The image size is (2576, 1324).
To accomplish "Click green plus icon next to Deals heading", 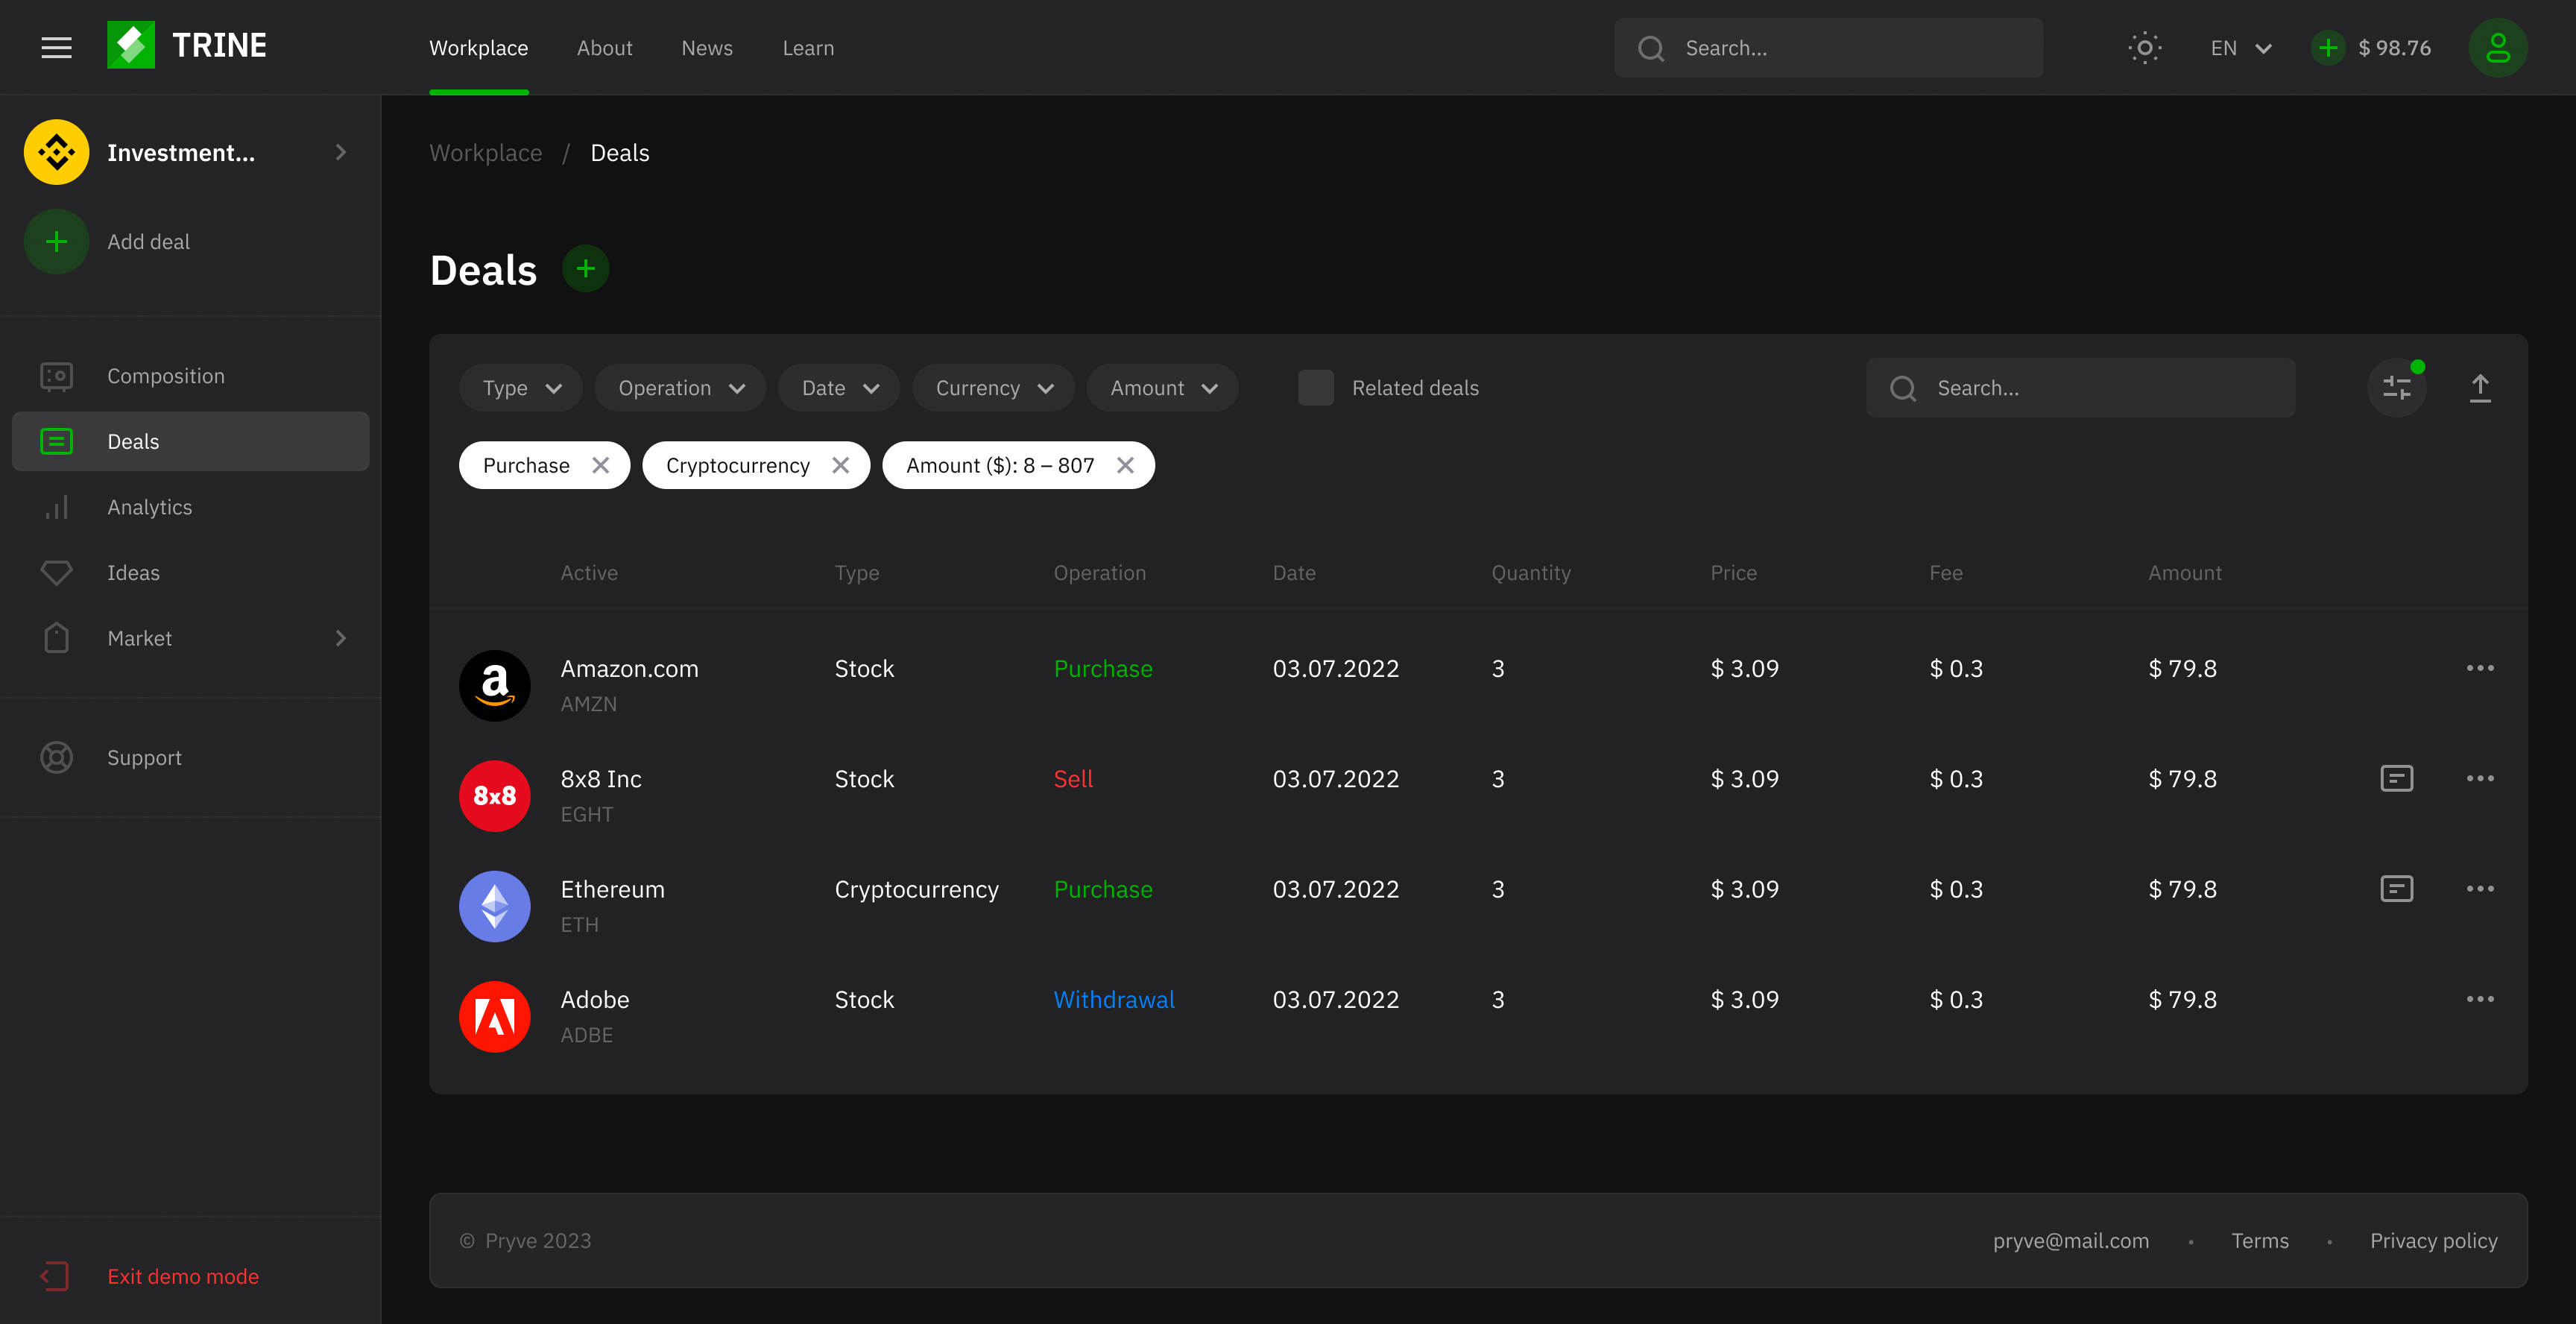I will coord(585,269).
